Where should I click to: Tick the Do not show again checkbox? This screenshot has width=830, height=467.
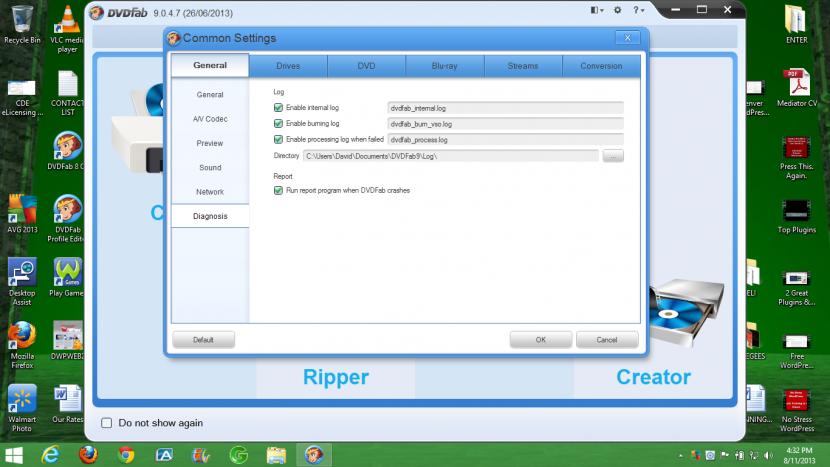pyautogui.click(x=106, y=423)
